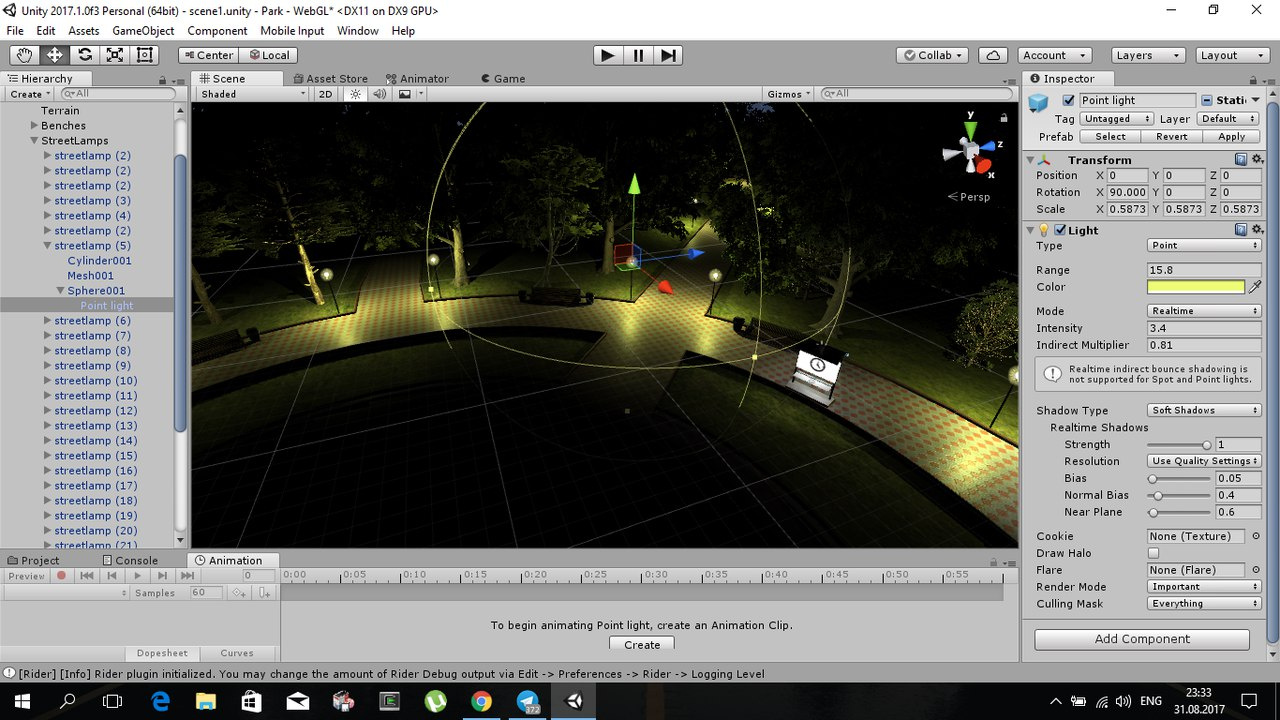Toggle scene audio speaker icon
Screen dimensions: 1280x720
coord(380,94)
